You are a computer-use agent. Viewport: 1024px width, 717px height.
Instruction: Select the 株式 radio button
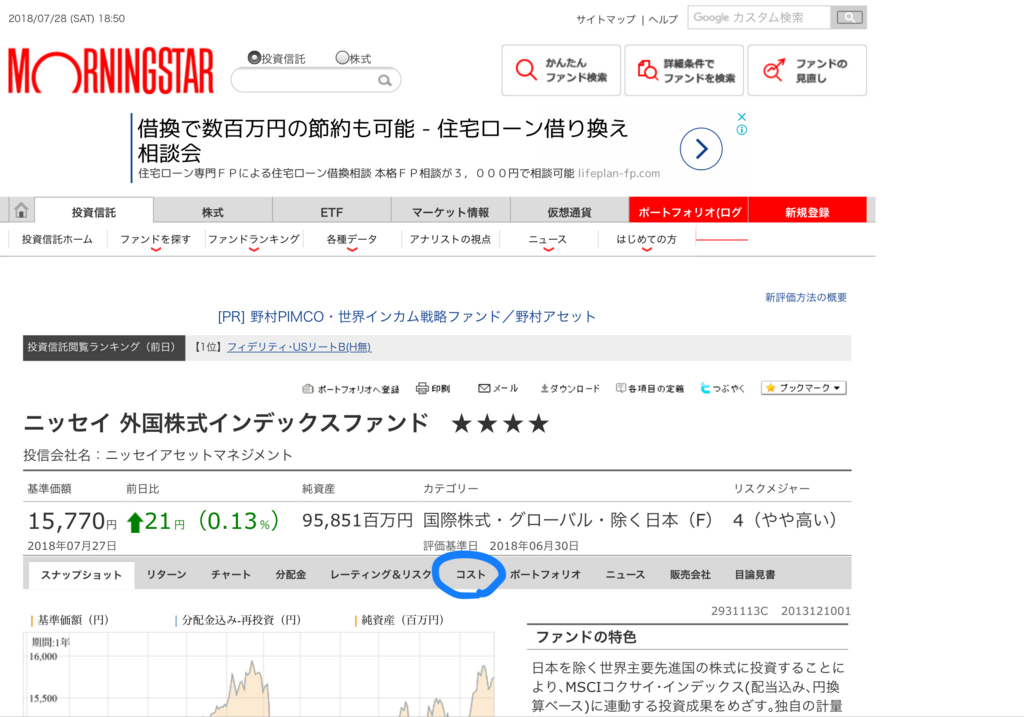tap(342, 57)
